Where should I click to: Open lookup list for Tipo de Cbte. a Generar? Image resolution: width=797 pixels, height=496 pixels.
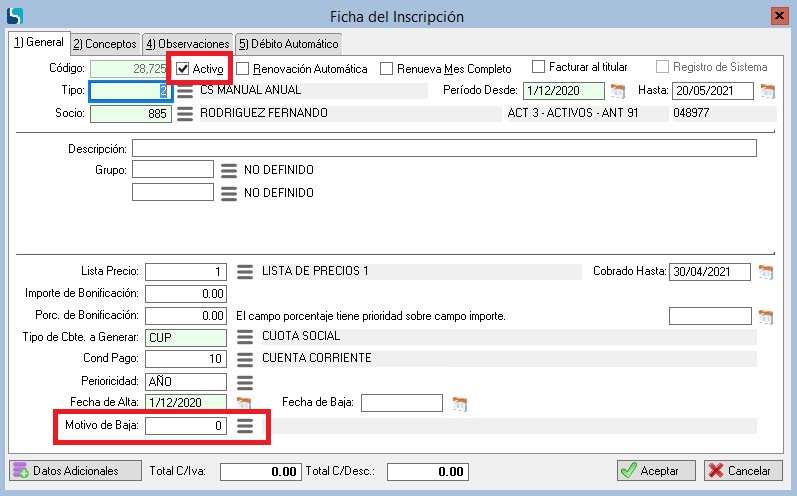click(x=245, y=338)
